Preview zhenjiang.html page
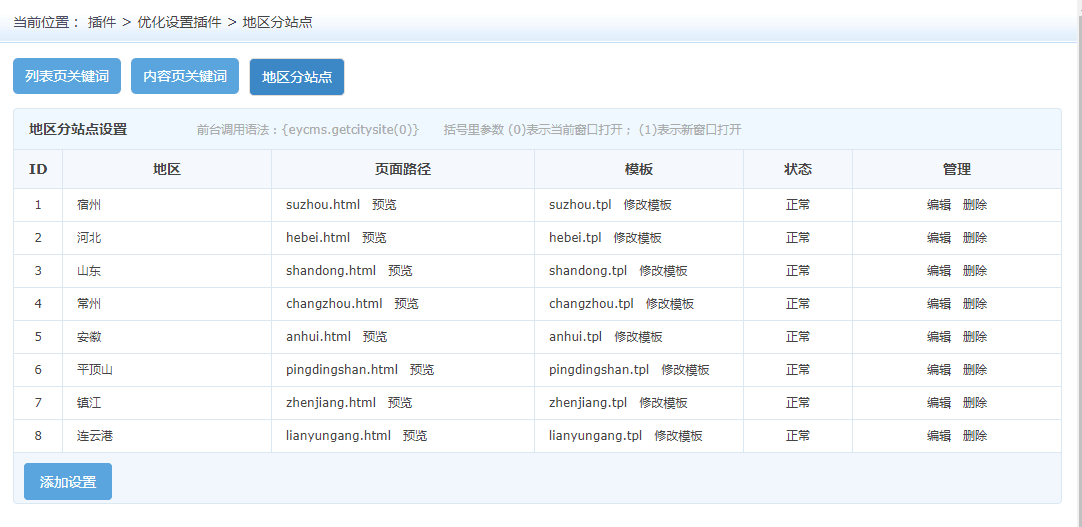 (x=400, y=403)
